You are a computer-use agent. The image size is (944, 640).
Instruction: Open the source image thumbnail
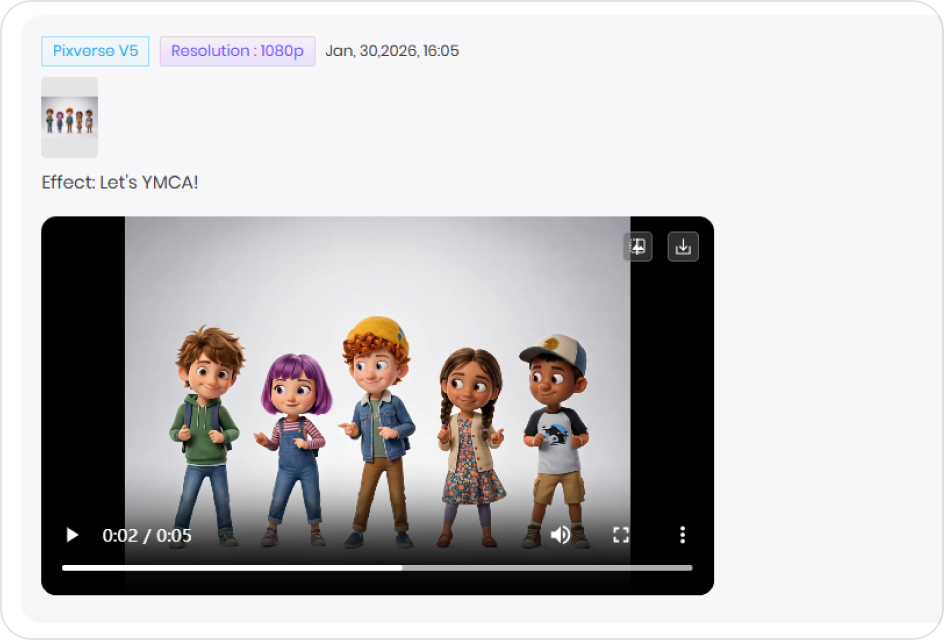(69, 117)
